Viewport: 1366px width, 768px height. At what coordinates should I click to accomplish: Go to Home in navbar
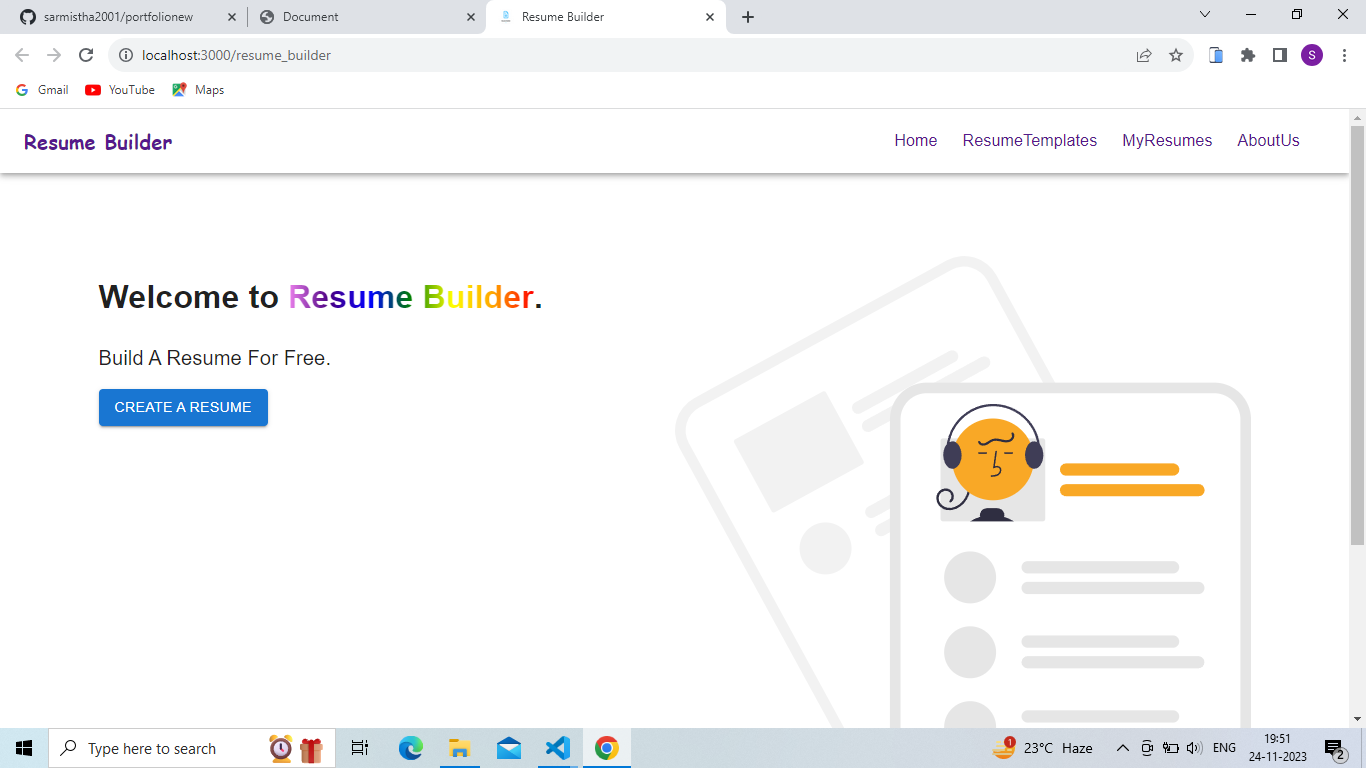(916, 141)
